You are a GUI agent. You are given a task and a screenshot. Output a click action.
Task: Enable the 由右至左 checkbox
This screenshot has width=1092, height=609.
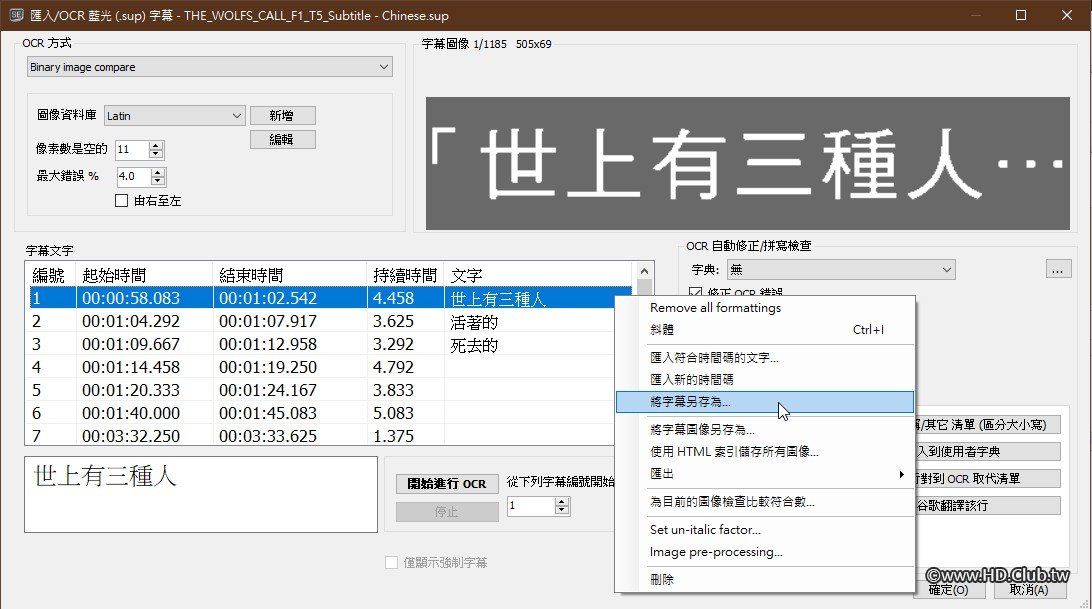[120, 200]
